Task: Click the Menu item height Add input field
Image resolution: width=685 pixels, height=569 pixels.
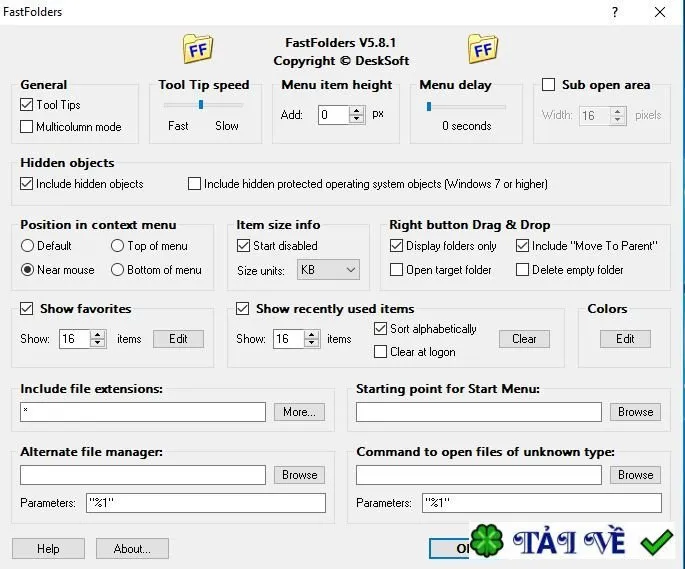Action: point(334,115)
